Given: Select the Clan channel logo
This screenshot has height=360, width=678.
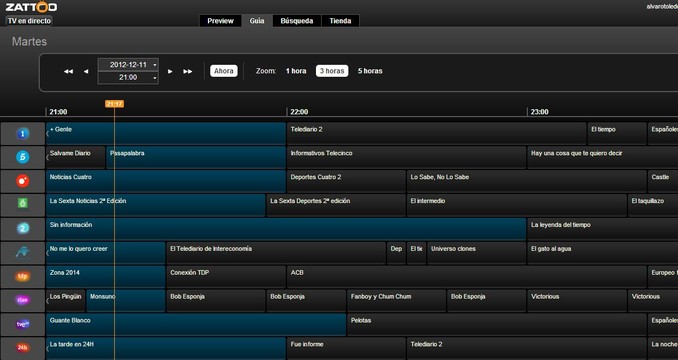Looking at the screenshot, I should 23,300.
